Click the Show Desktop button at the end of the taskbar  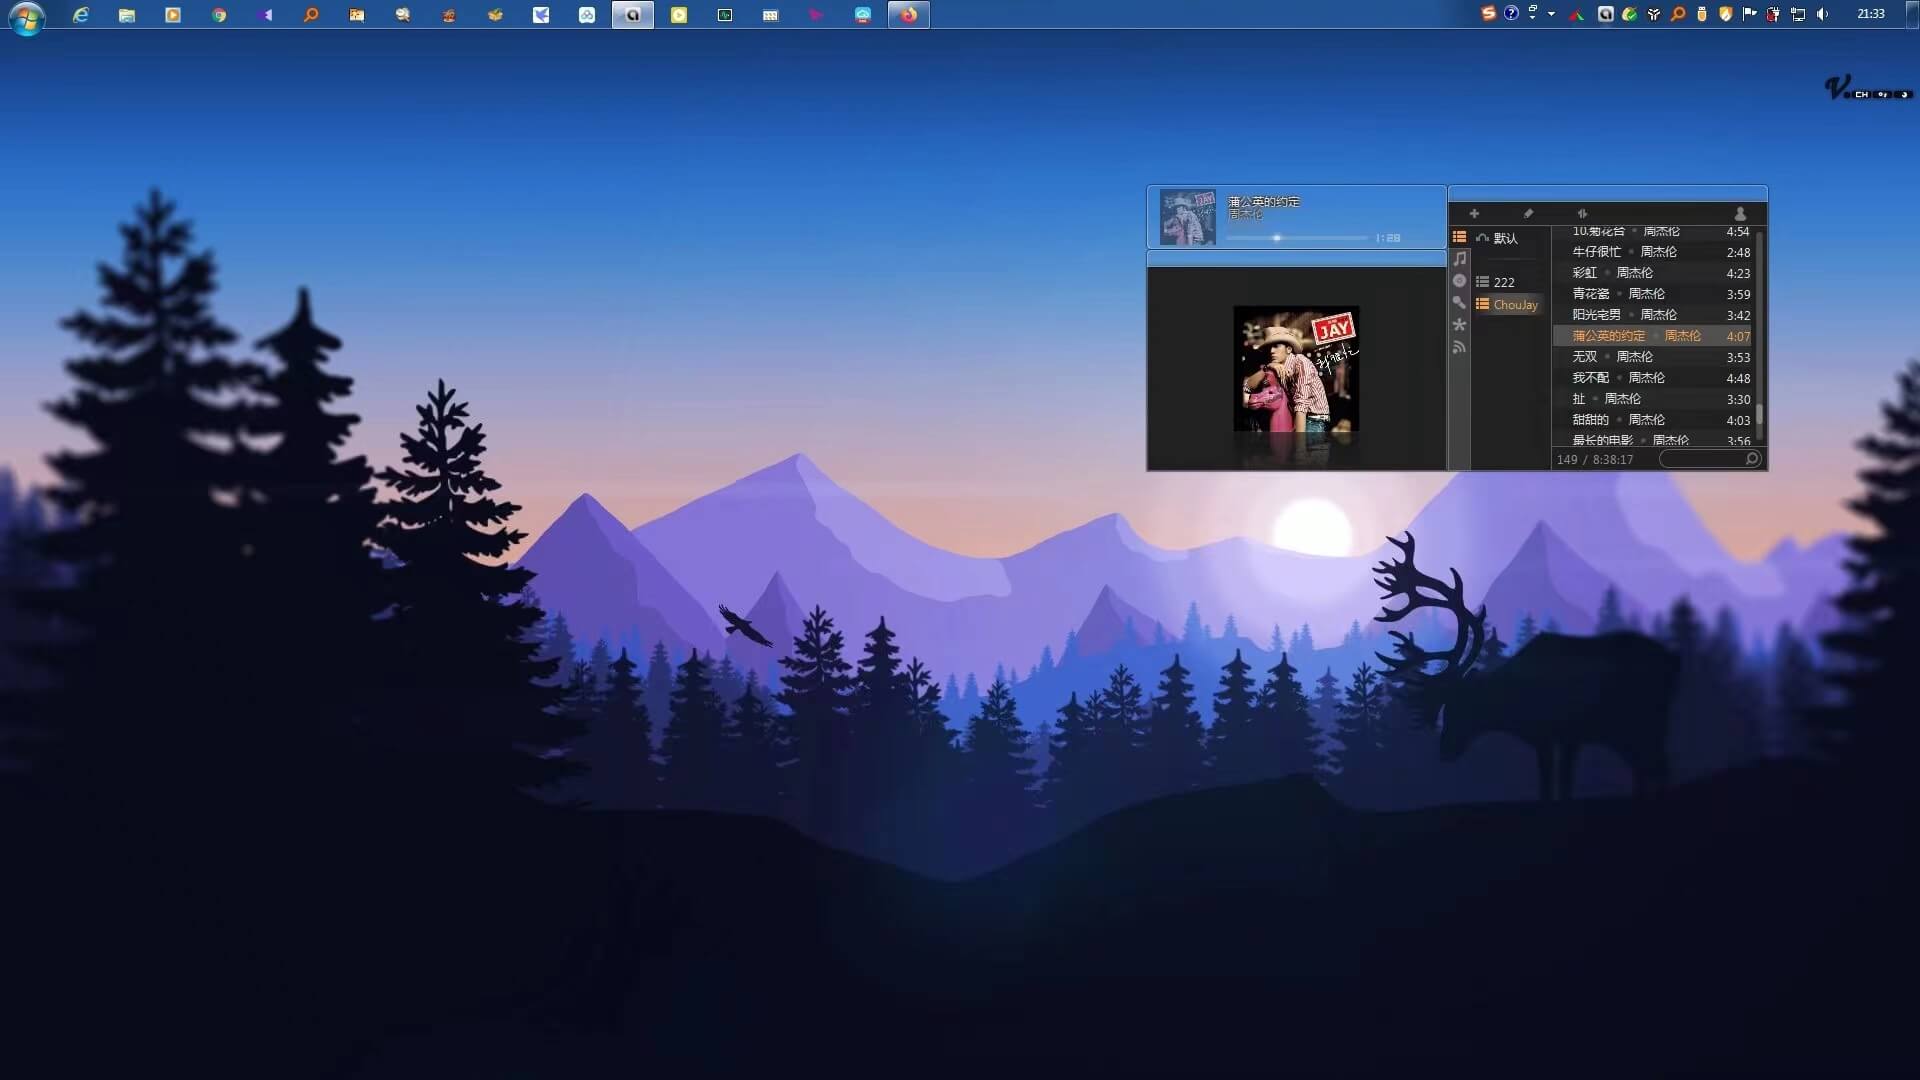click(1911, 14)
